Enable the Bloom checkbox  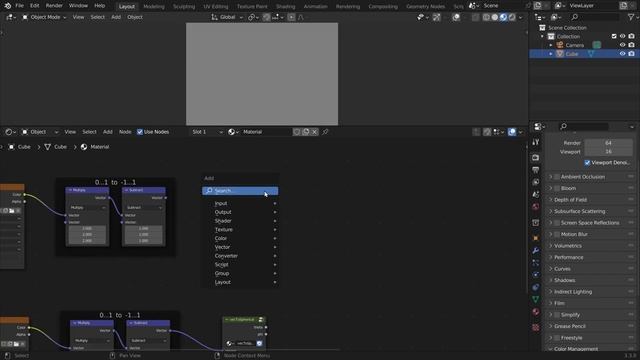[x=557, y=188]
